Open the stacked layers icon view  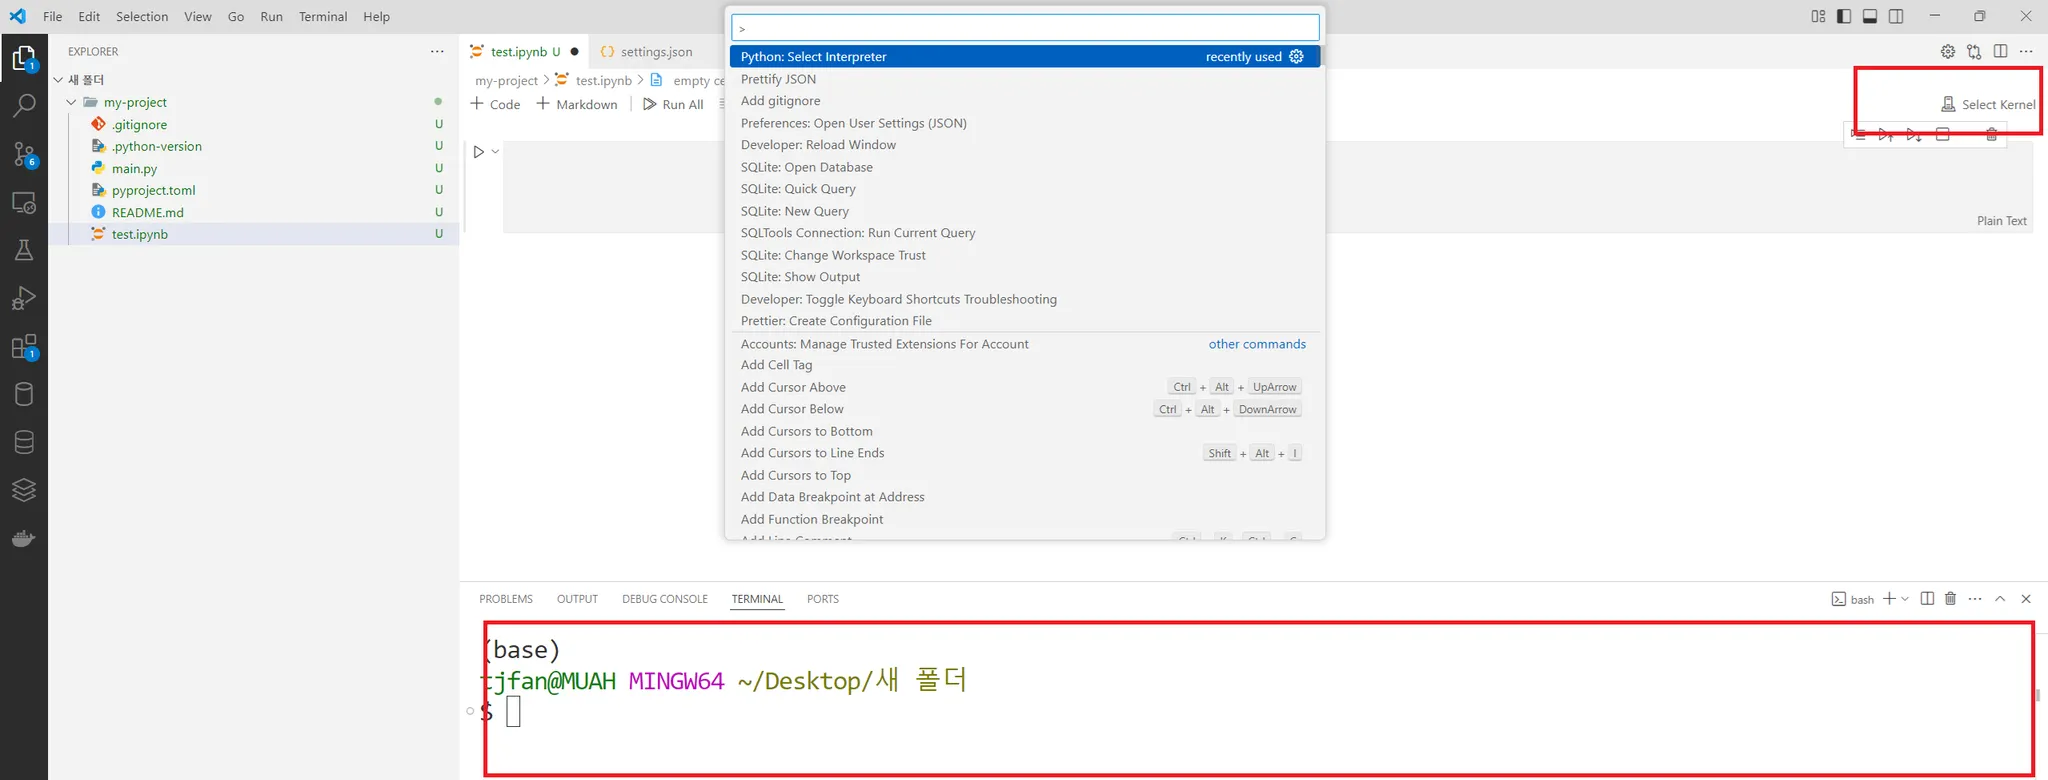pyautogui.click(x=24, y=490)
